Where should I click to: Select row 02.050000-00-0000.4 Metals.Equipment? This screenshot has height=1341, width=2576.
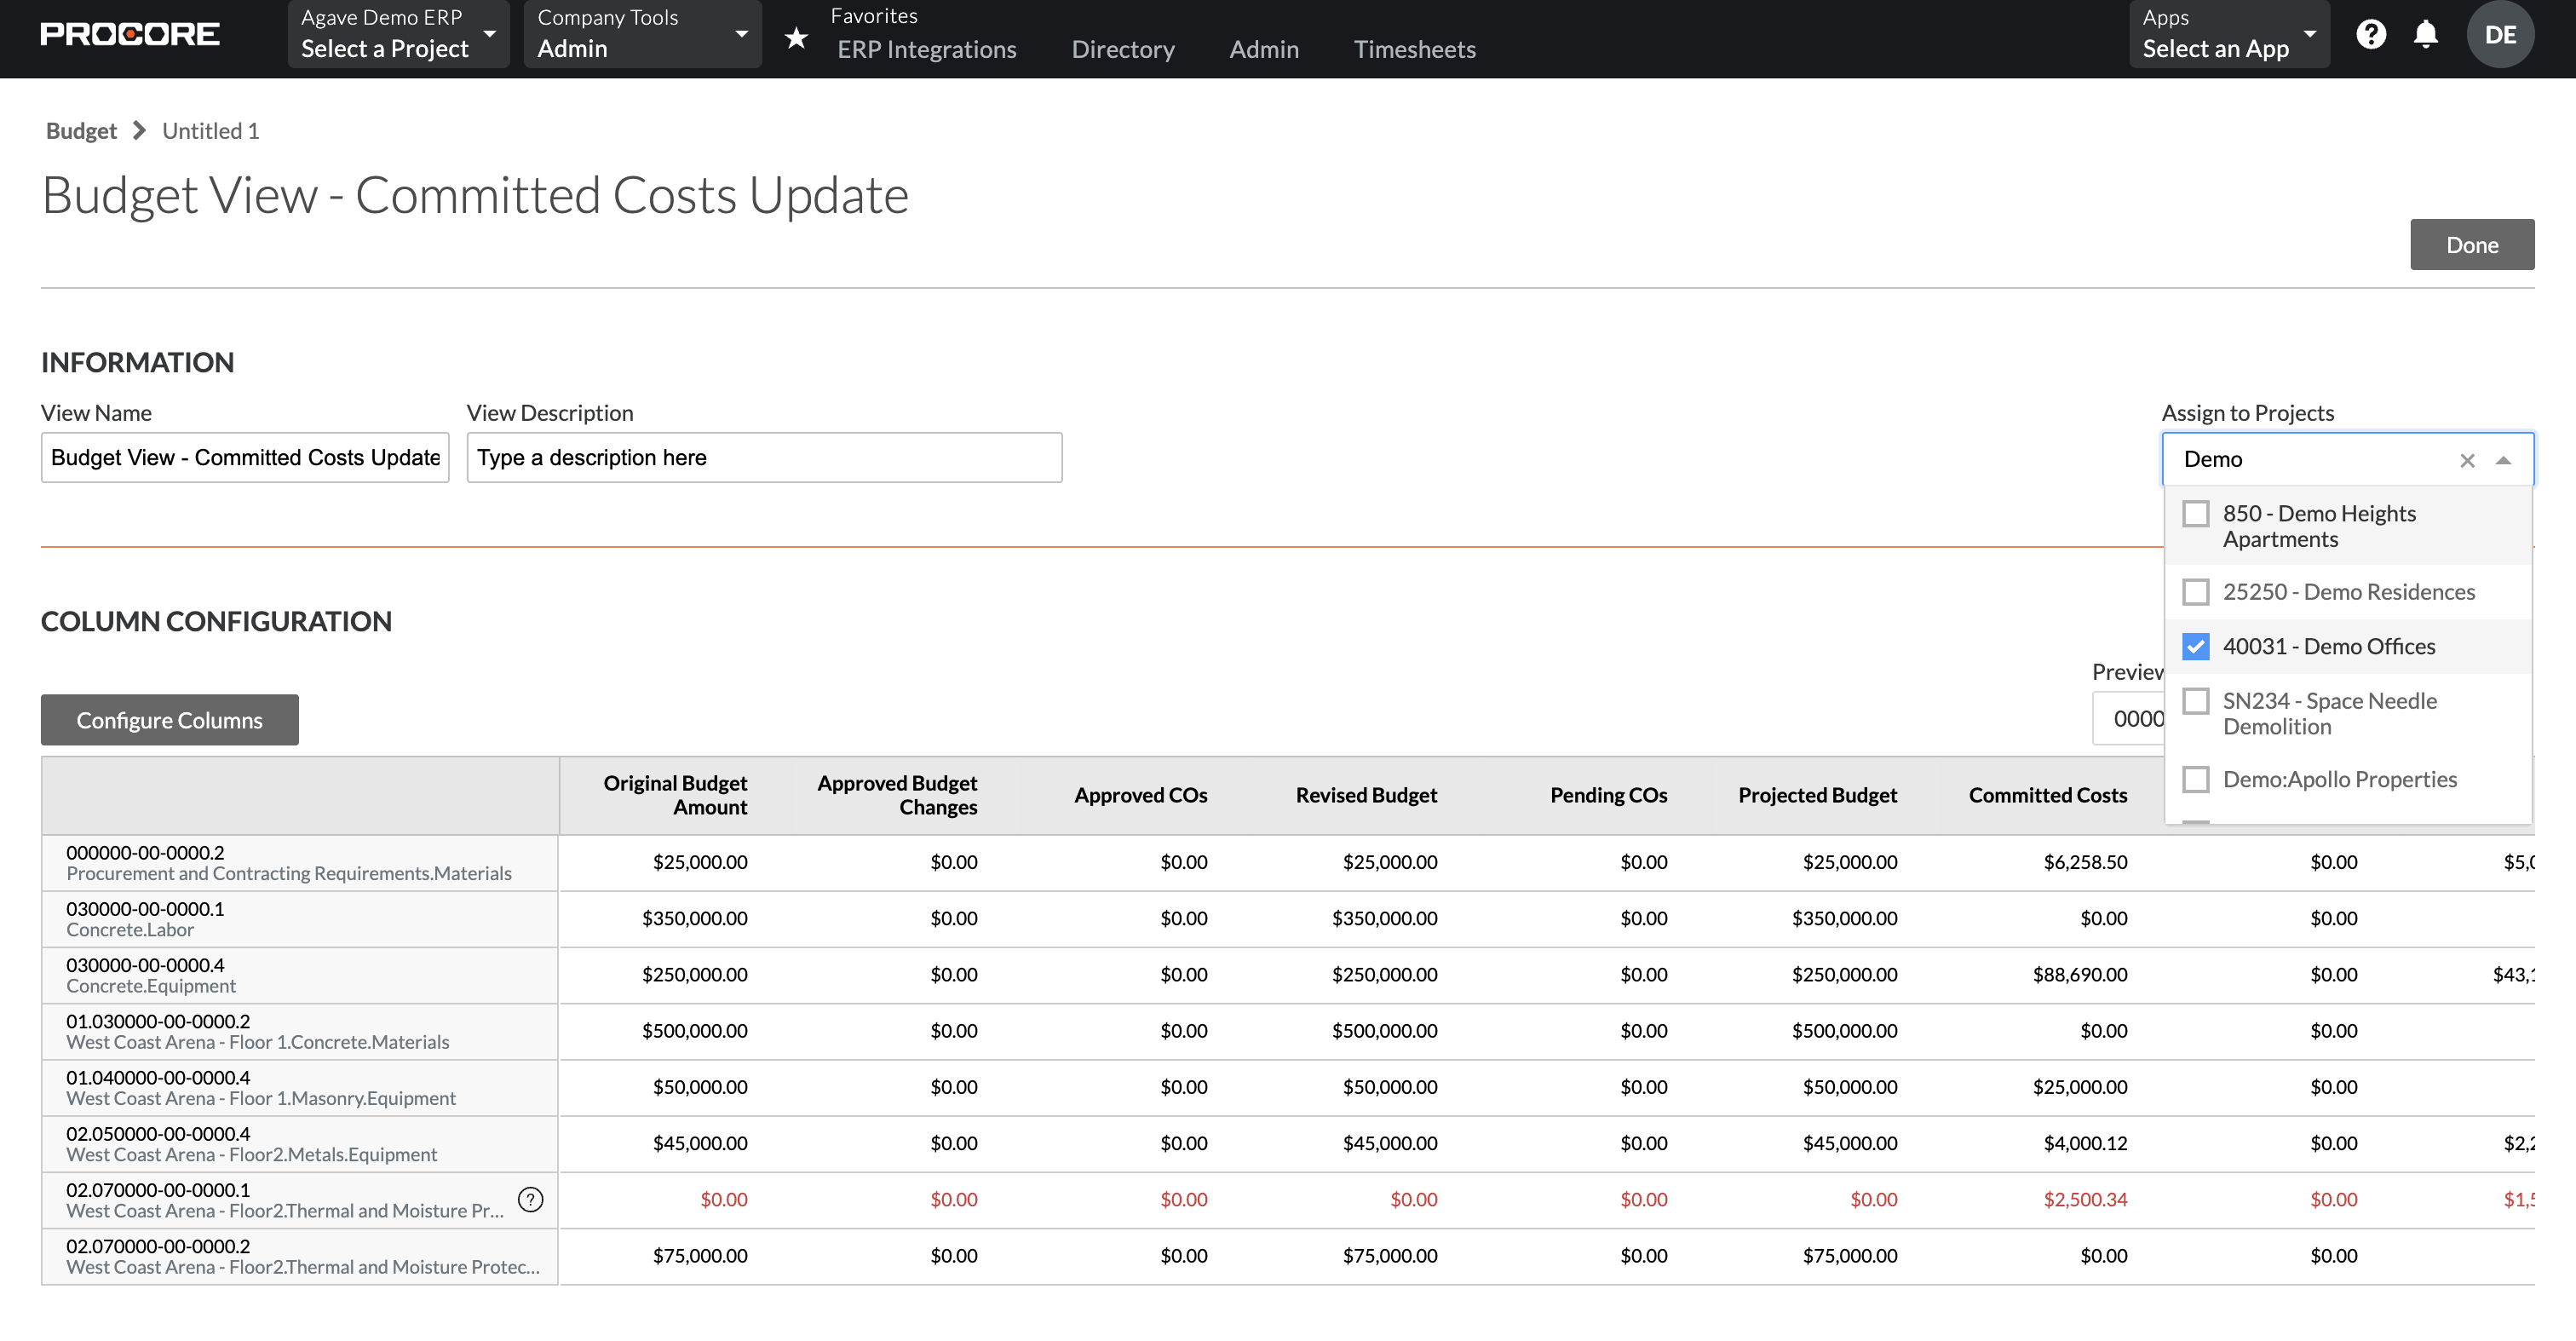299,1143
